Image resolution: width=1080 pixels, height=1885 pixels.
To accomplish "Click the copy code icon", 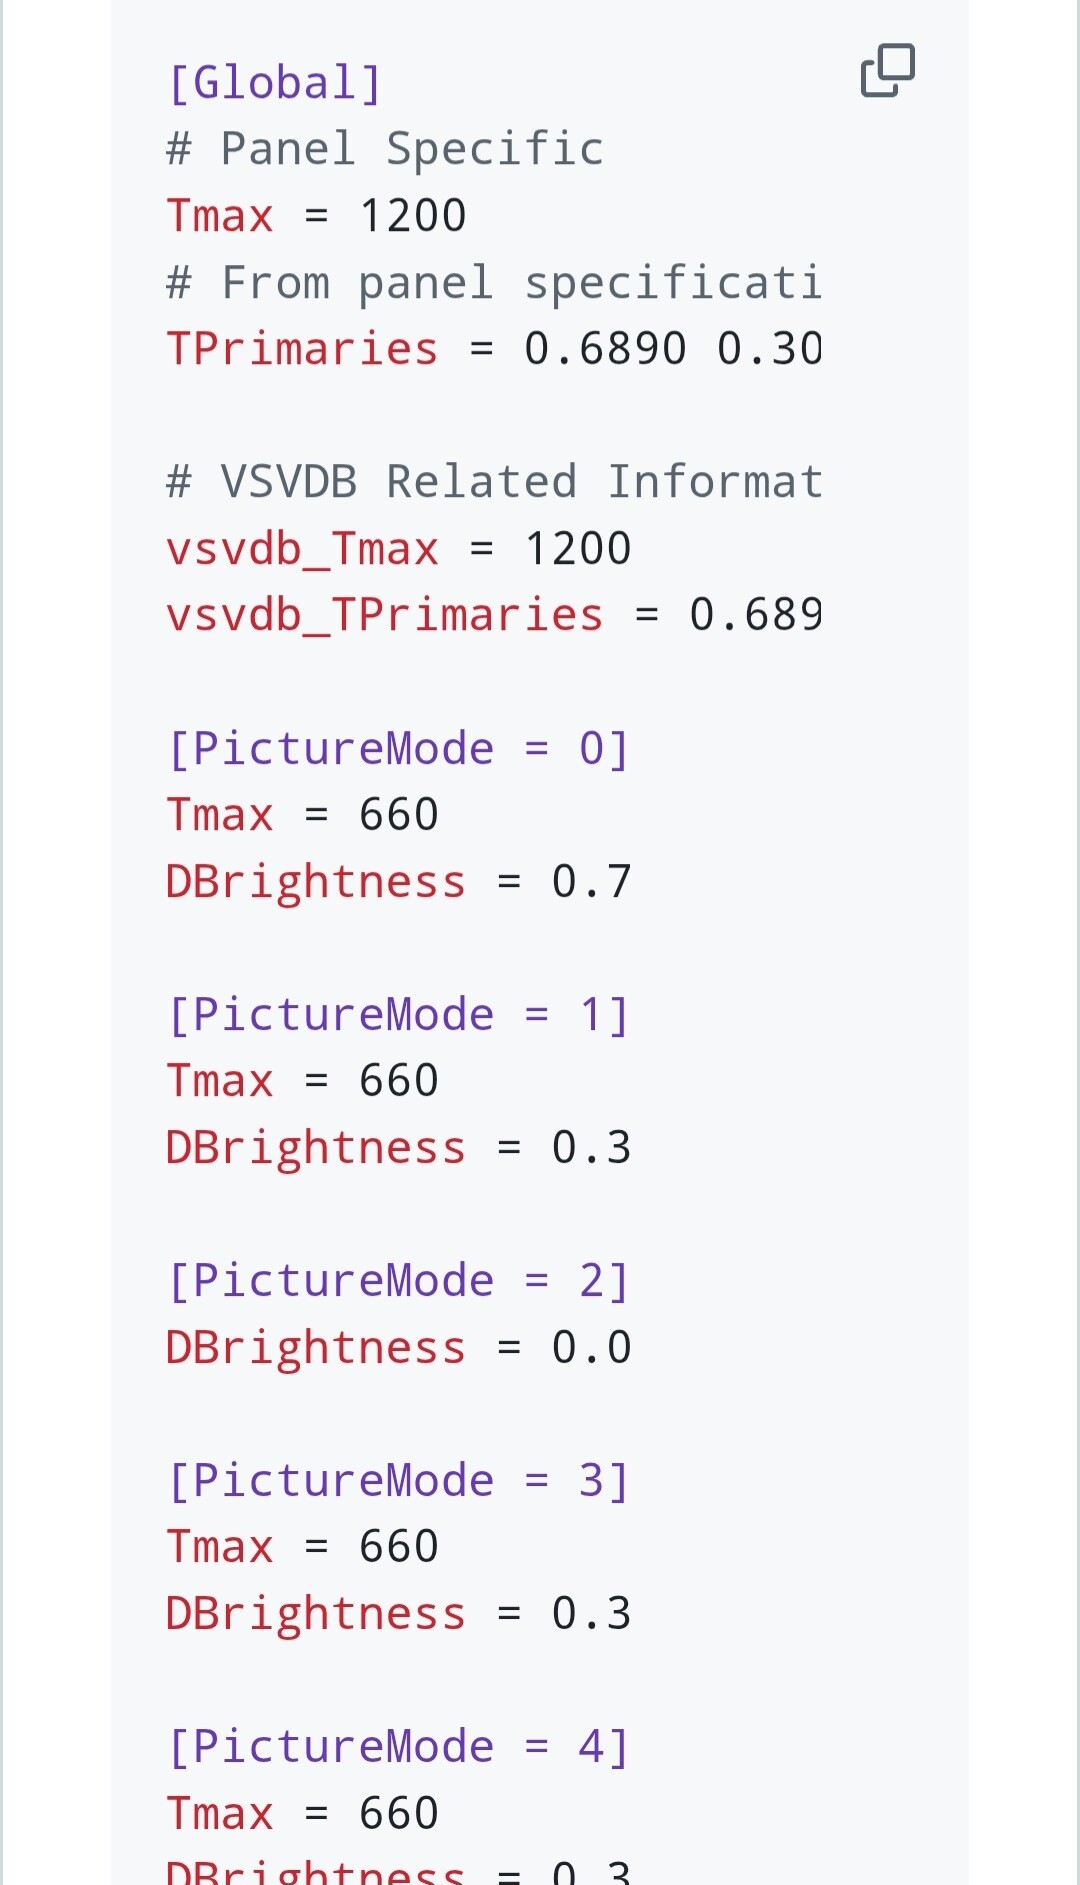I will [888, 70].
